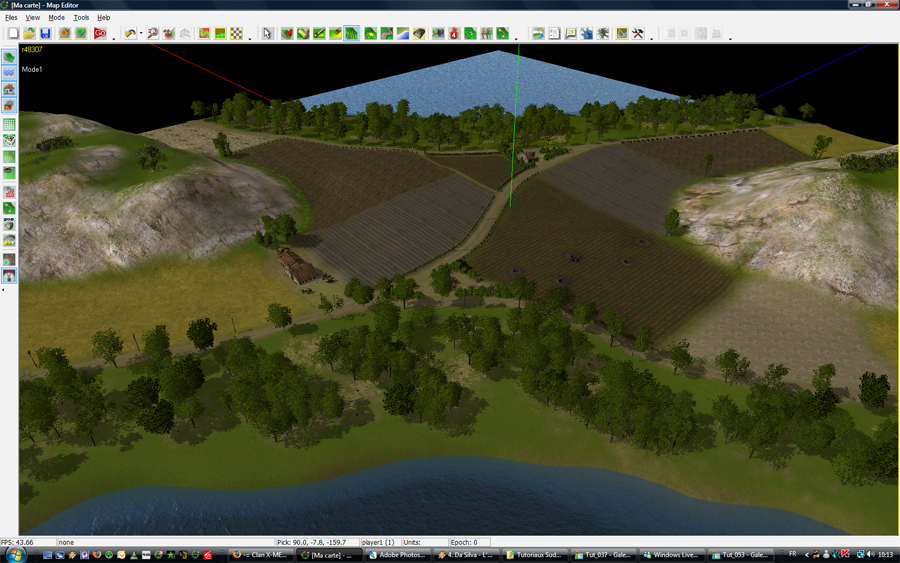Image resolution: width=900 pixels, height=563 pixels.
Task: Click the Epoch: 0 status bar field
Action: click(x=470, y=542)
